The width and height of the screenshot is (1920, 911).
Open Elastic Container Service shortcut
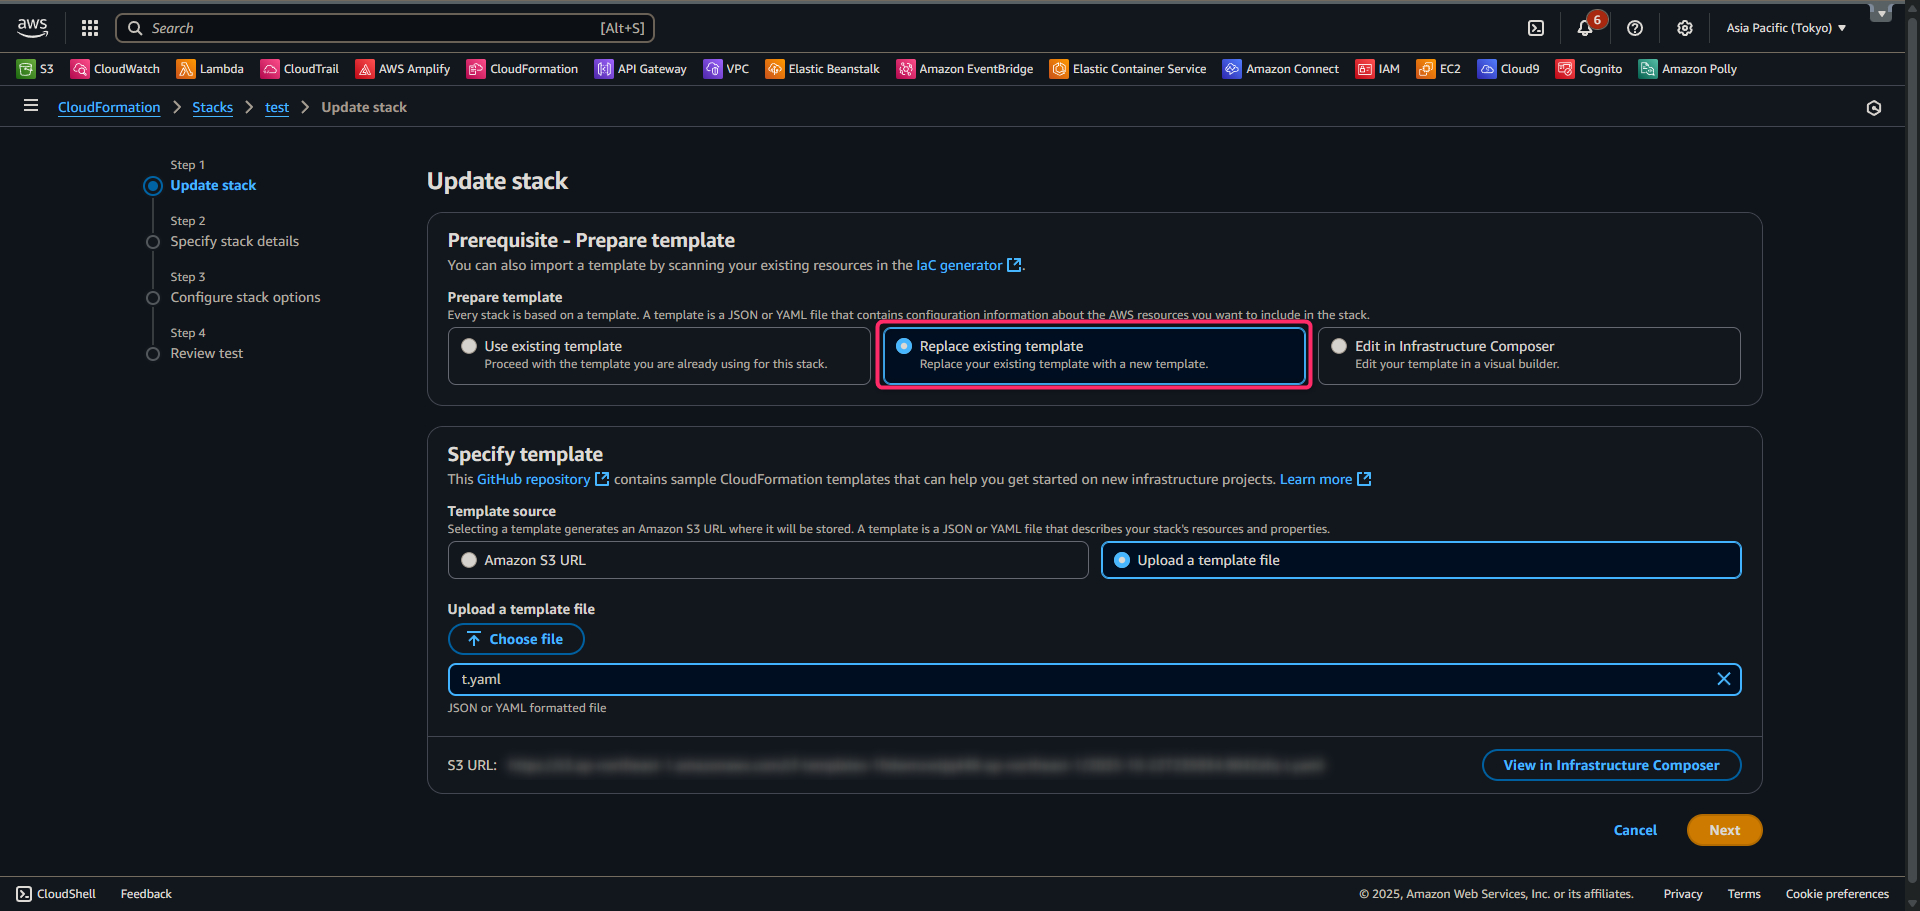[x=1128, y=69]
